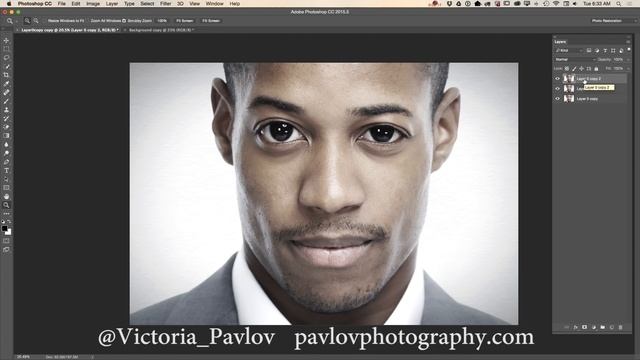Image resolution: width=640 pixels, height=360 pixels.
Task: Select the Brush tool
Action: pyautogui.click(x=6, y=101)
